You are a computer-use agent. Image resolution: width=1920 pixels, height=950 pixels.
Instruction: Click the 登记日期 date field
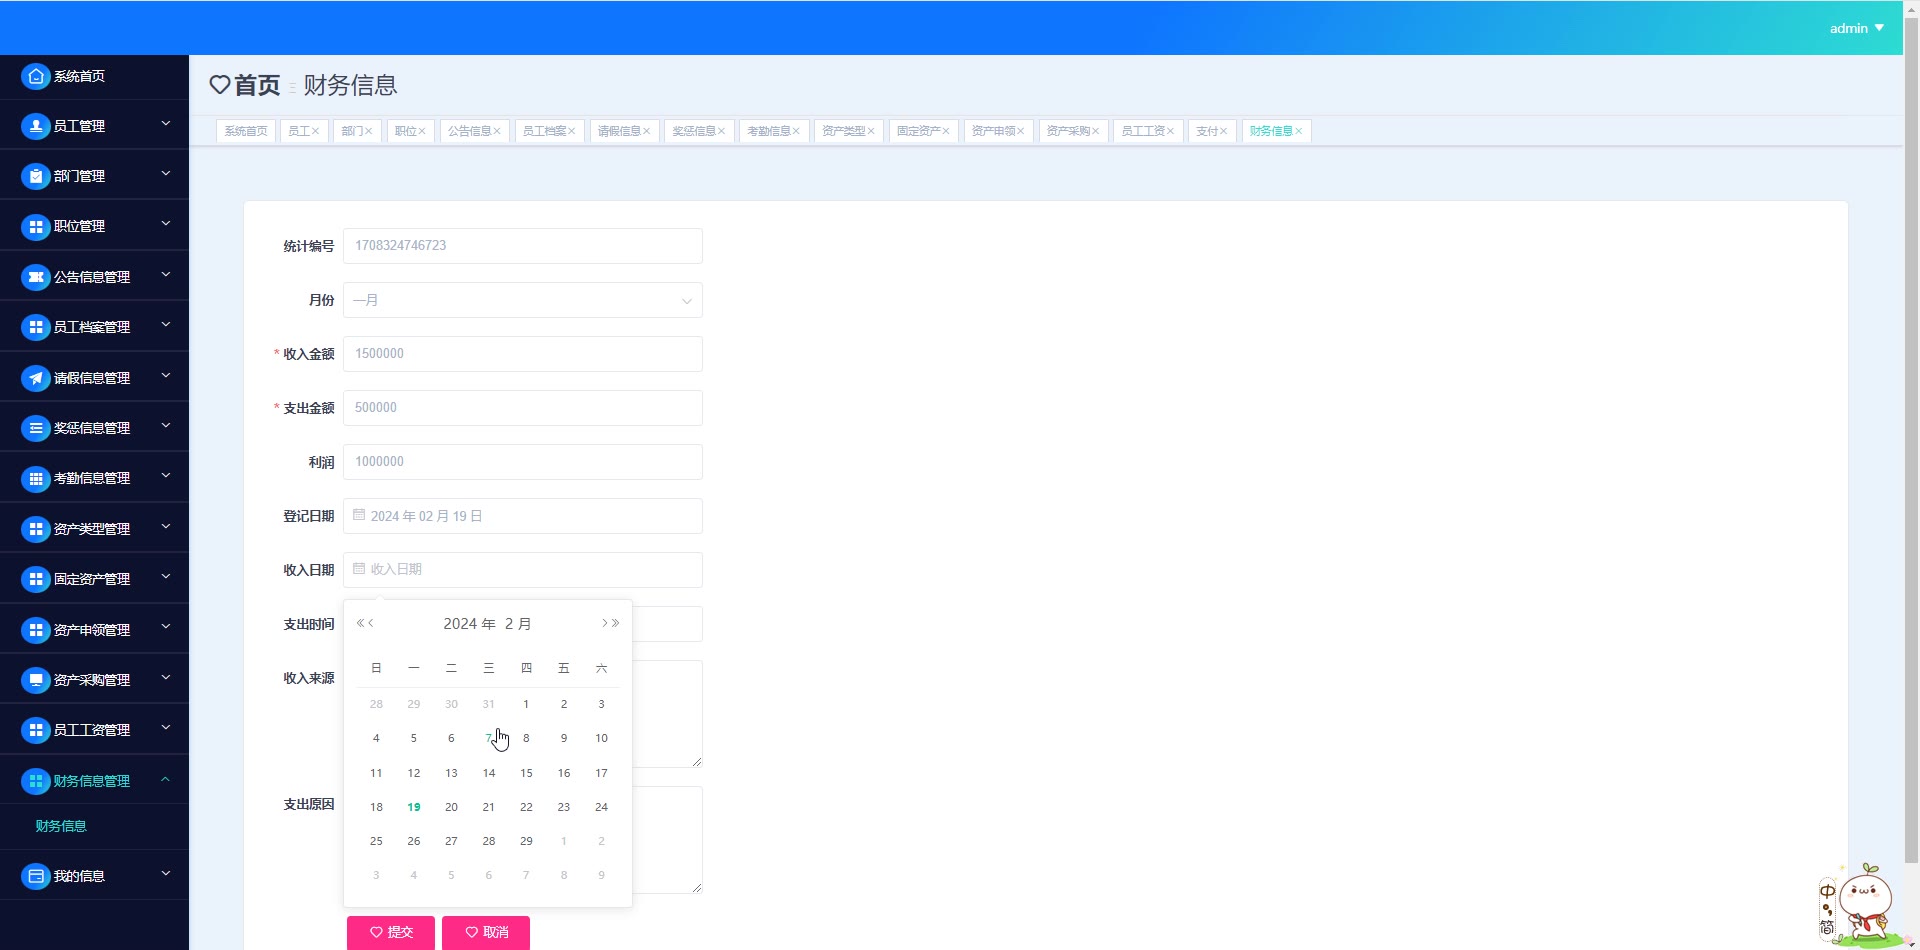pyautogui.click(x=523, y=516)
